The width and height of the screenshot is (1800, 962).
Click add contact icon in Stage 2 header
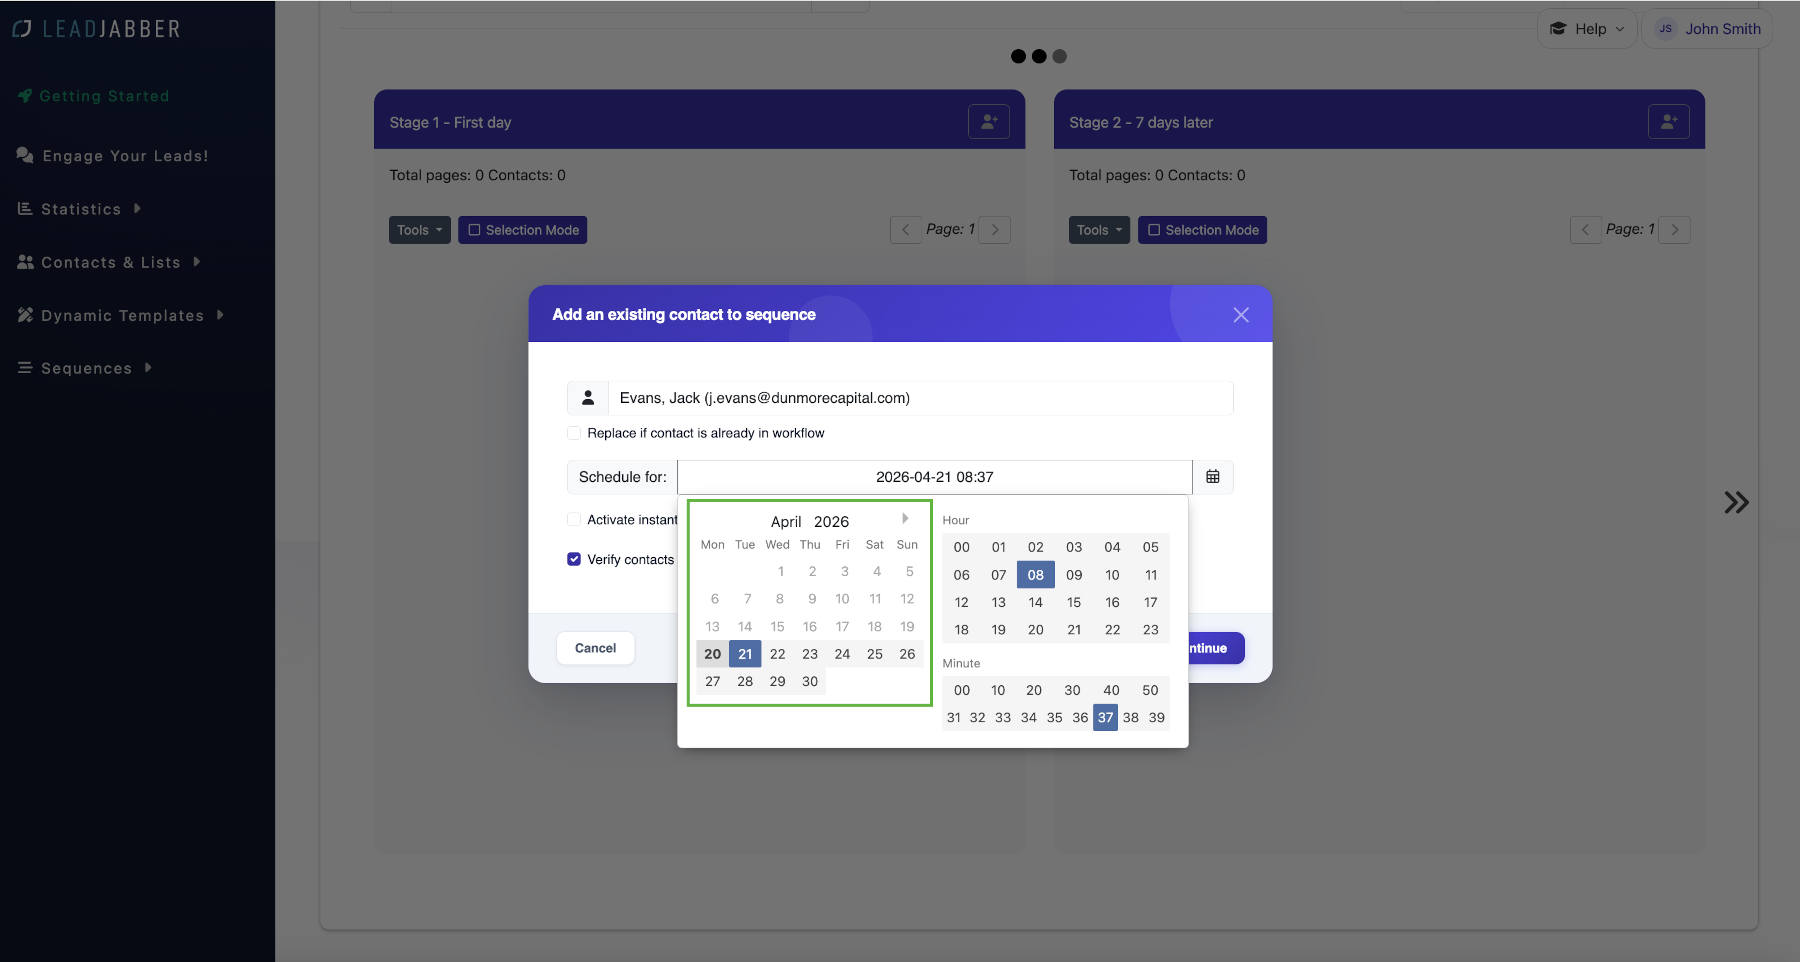(1668, 122)
